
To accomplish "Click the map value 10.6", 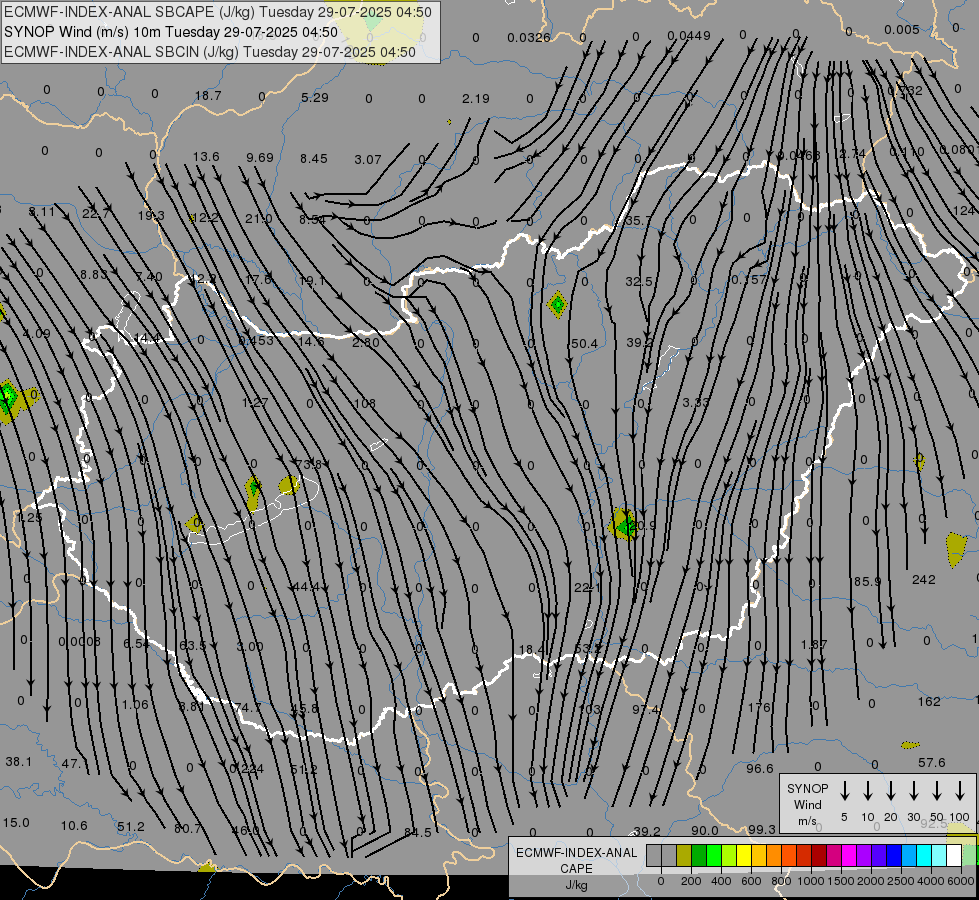I will (x=74, y=826).
